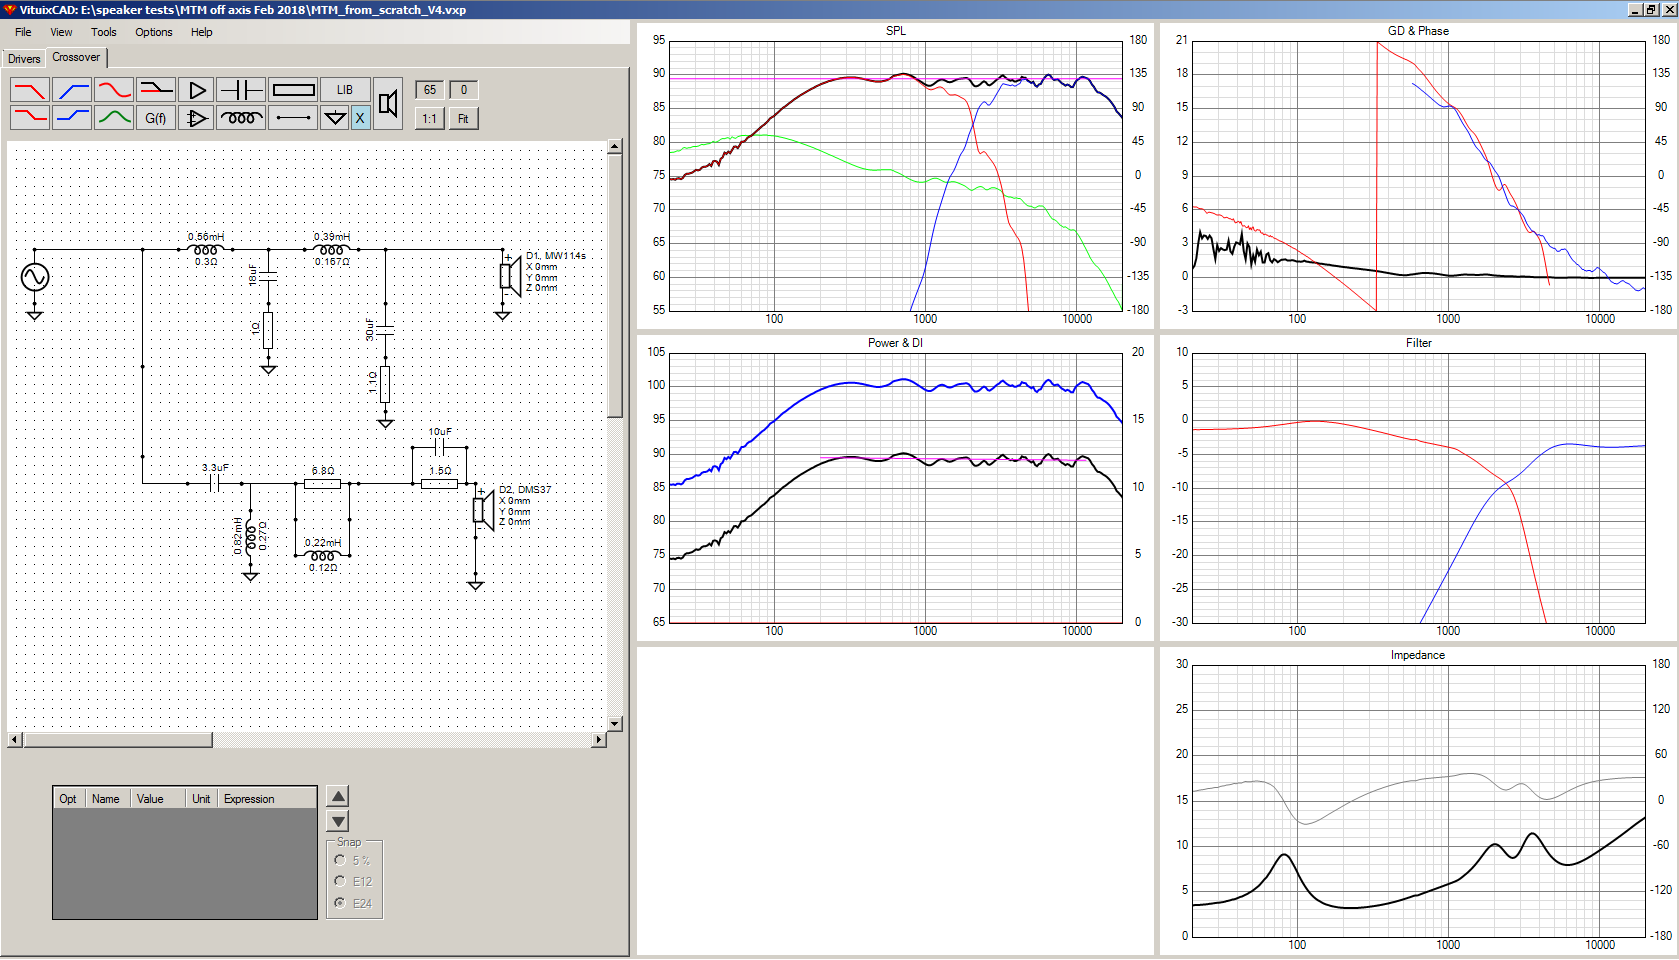Image resolution: width=1679 pixels, height=960 pixels.
Task: Add a wire connection
Action: click(x=293, y=118)
